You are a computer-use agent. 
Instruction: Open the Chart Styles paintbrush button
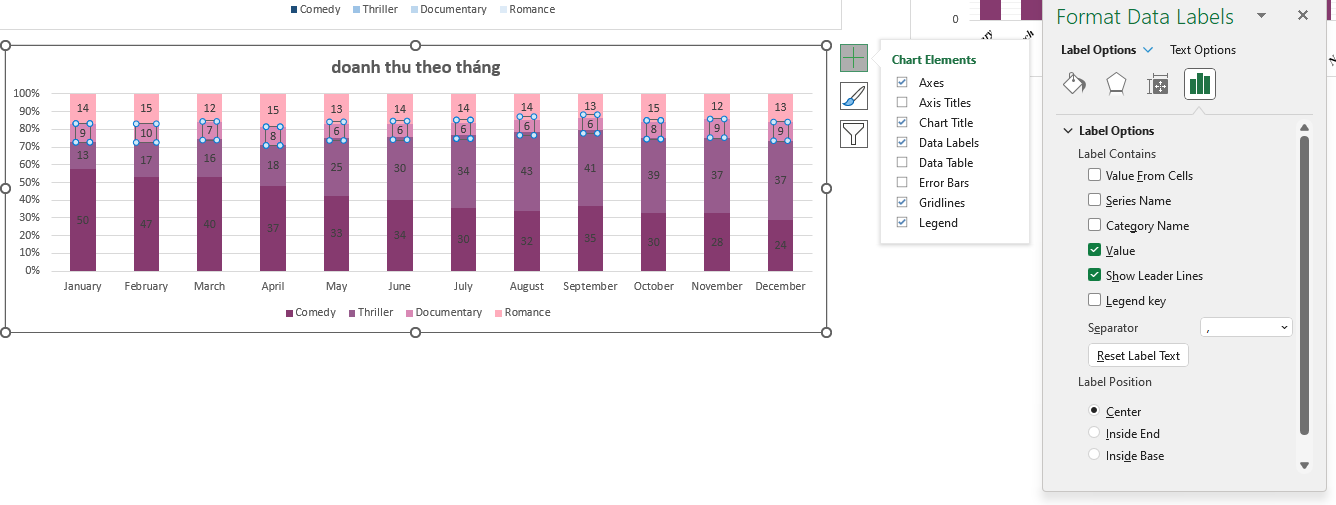(x=854, y=96)
